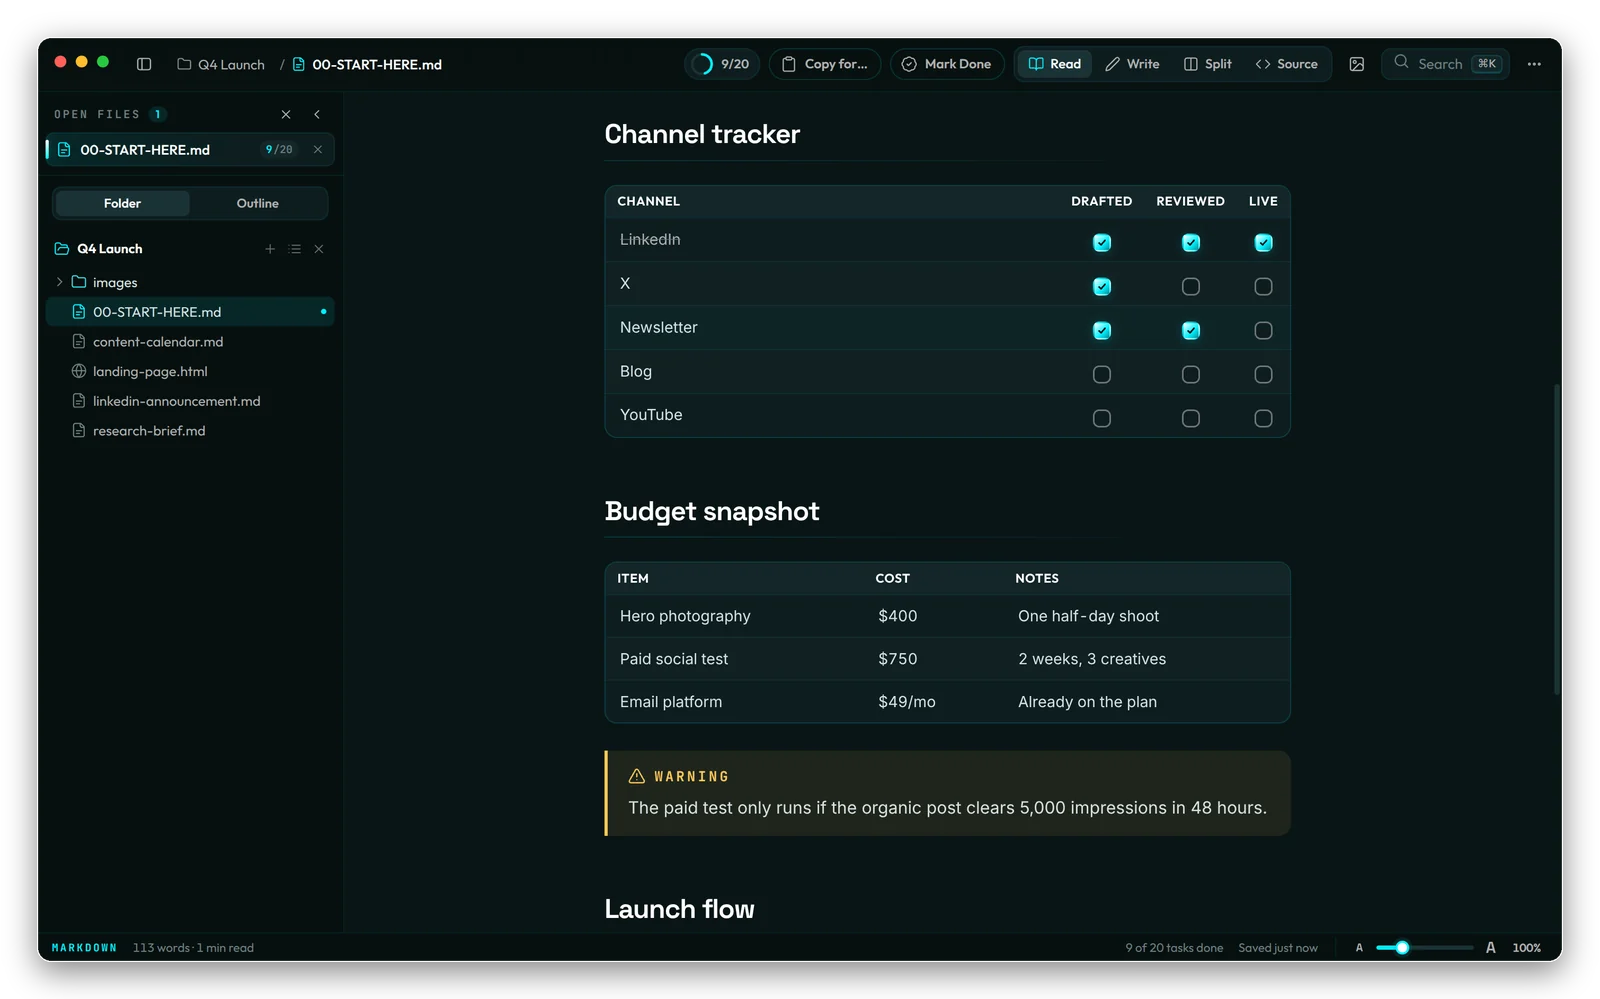
Task: Open content-calendar.md file
Action: coord(190,342)
